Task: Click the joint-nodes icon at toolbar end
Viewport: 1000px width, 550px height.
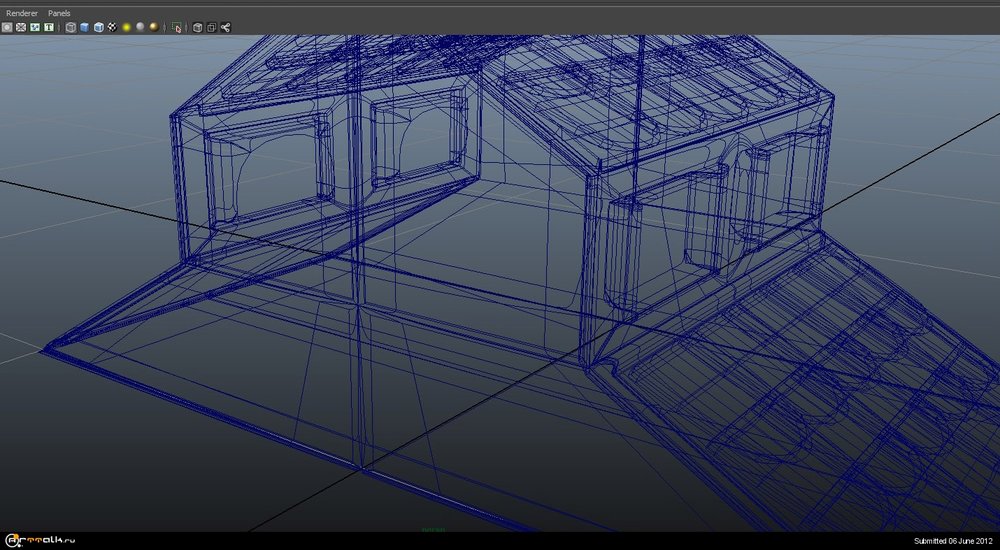Action: [x=225, y=28]
